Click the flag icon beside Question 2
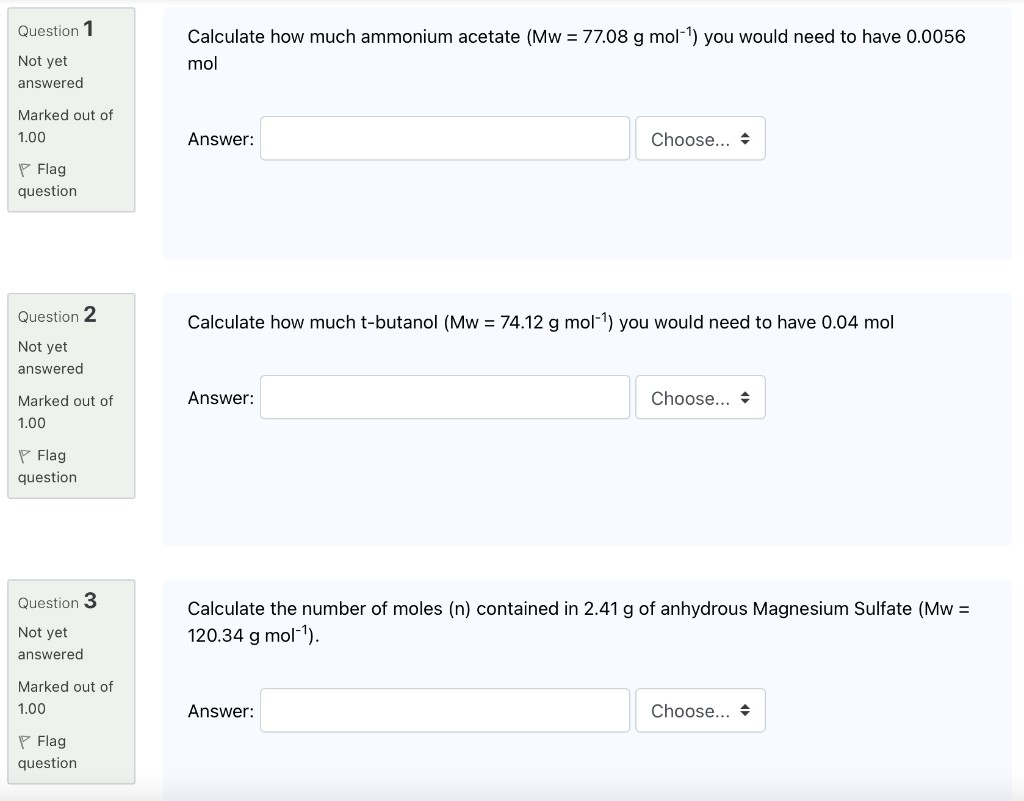Viewport: 1024px width, 801px height. click(x=25, y=454)
